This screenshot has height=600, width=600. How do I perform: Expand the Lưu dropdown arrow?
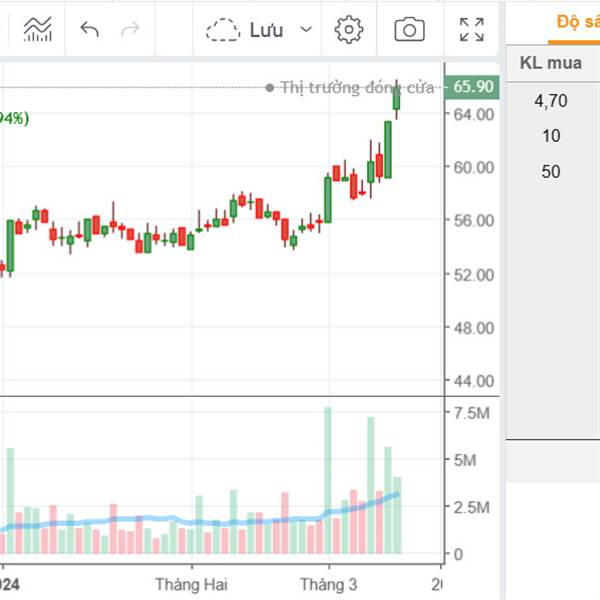pyautogui.click(x=306, y=29)
